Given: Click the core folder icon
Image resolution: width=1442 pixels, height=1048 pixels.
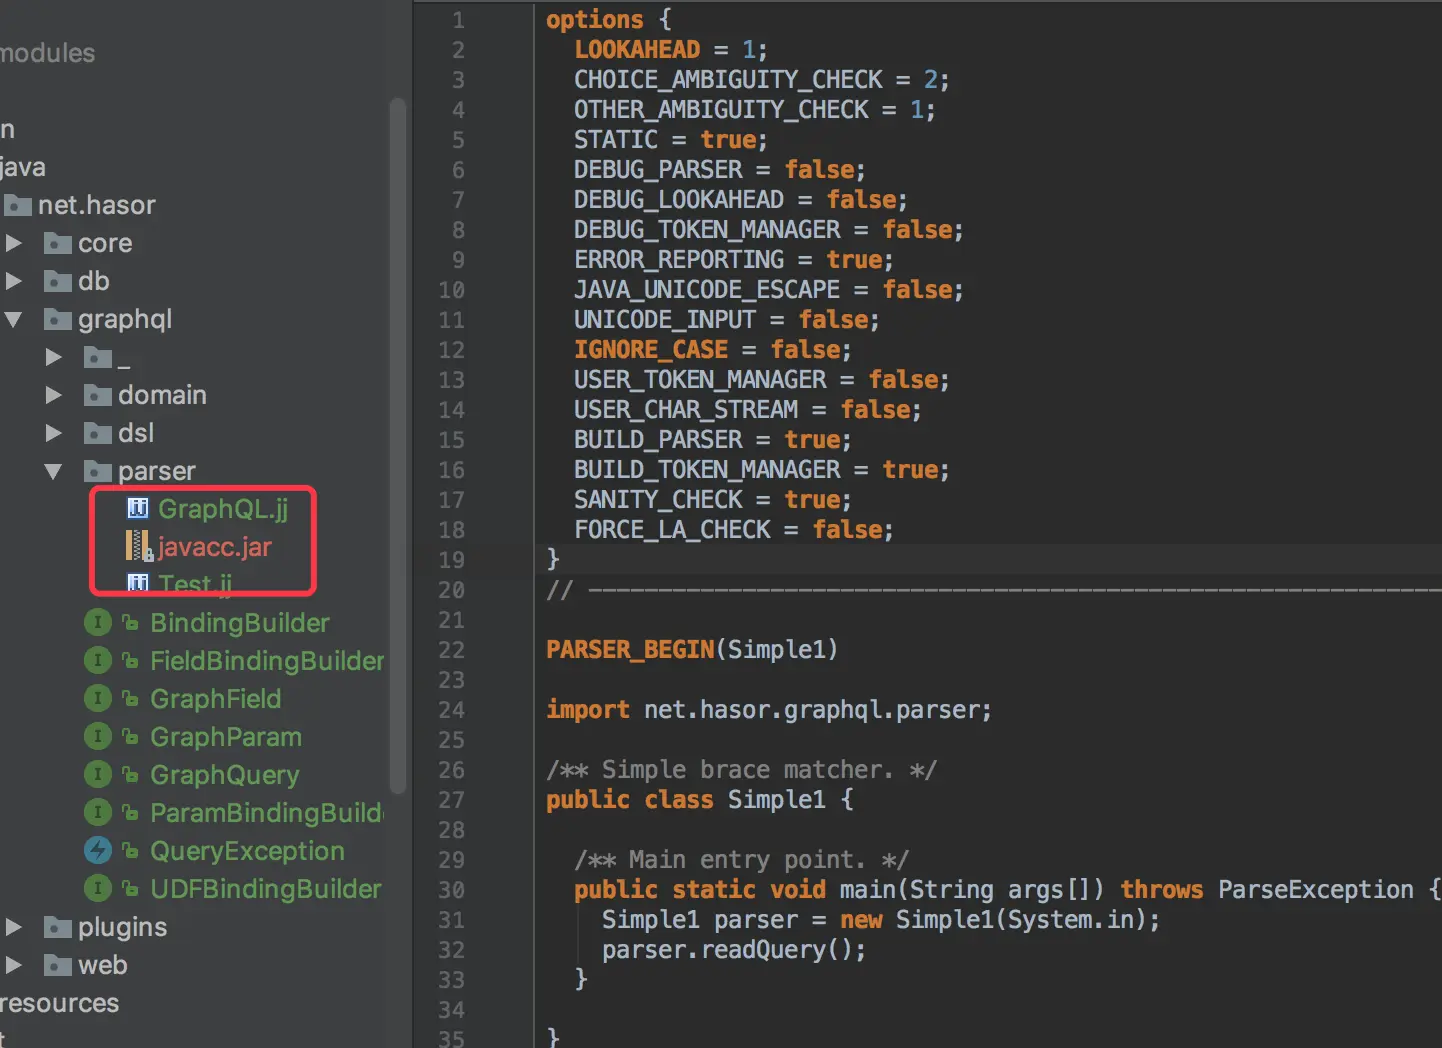Looking at the screenshot, I should [x=58, y=244].
